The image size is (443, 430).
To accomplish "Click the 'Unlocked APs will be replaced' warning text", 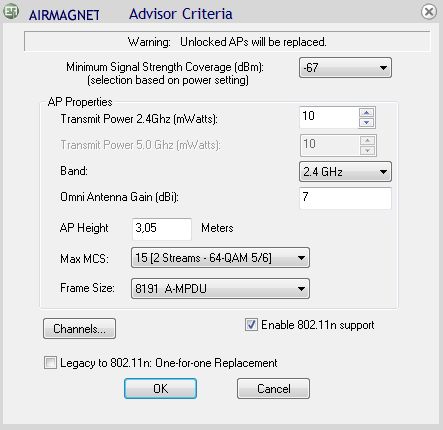I will [x=253, y=42].
